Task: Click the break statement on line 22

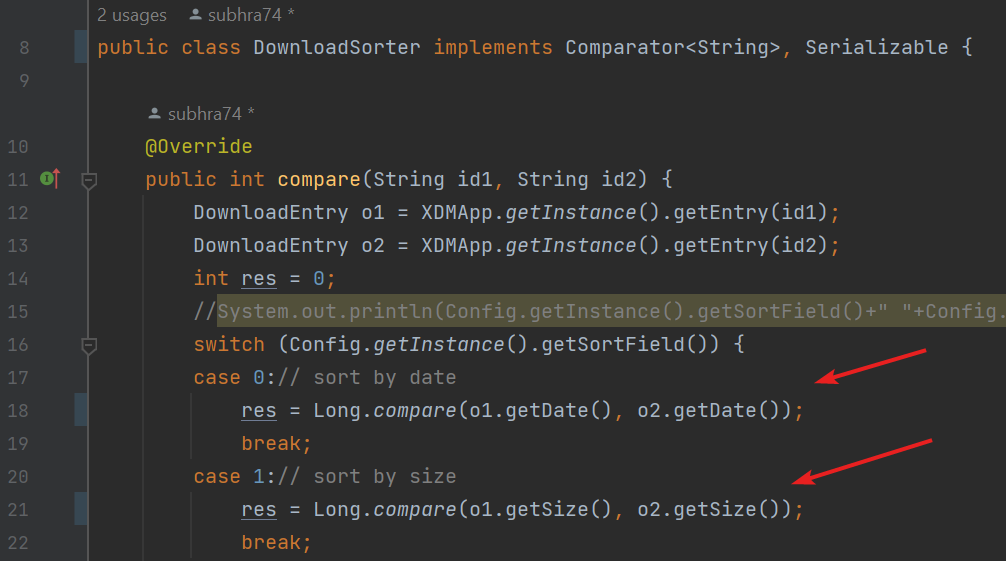Action: (277, 542)
